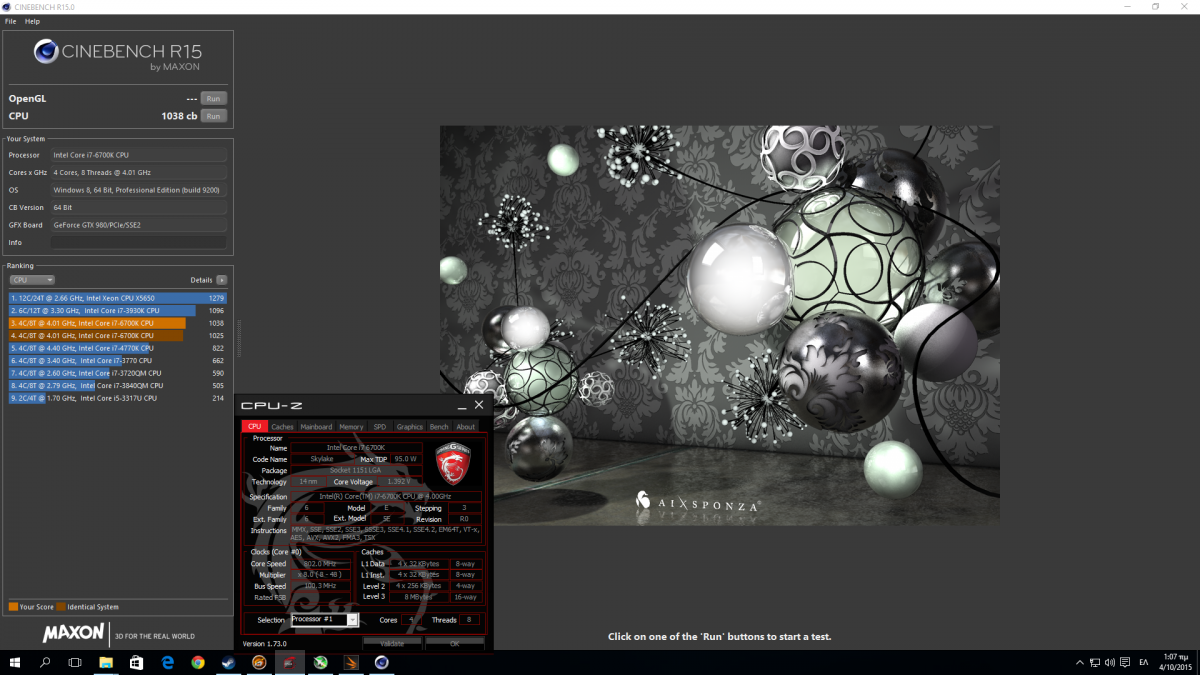Open Microsoft Edge from the taskbar
The image size is (1200, 675).
(168, 662)
